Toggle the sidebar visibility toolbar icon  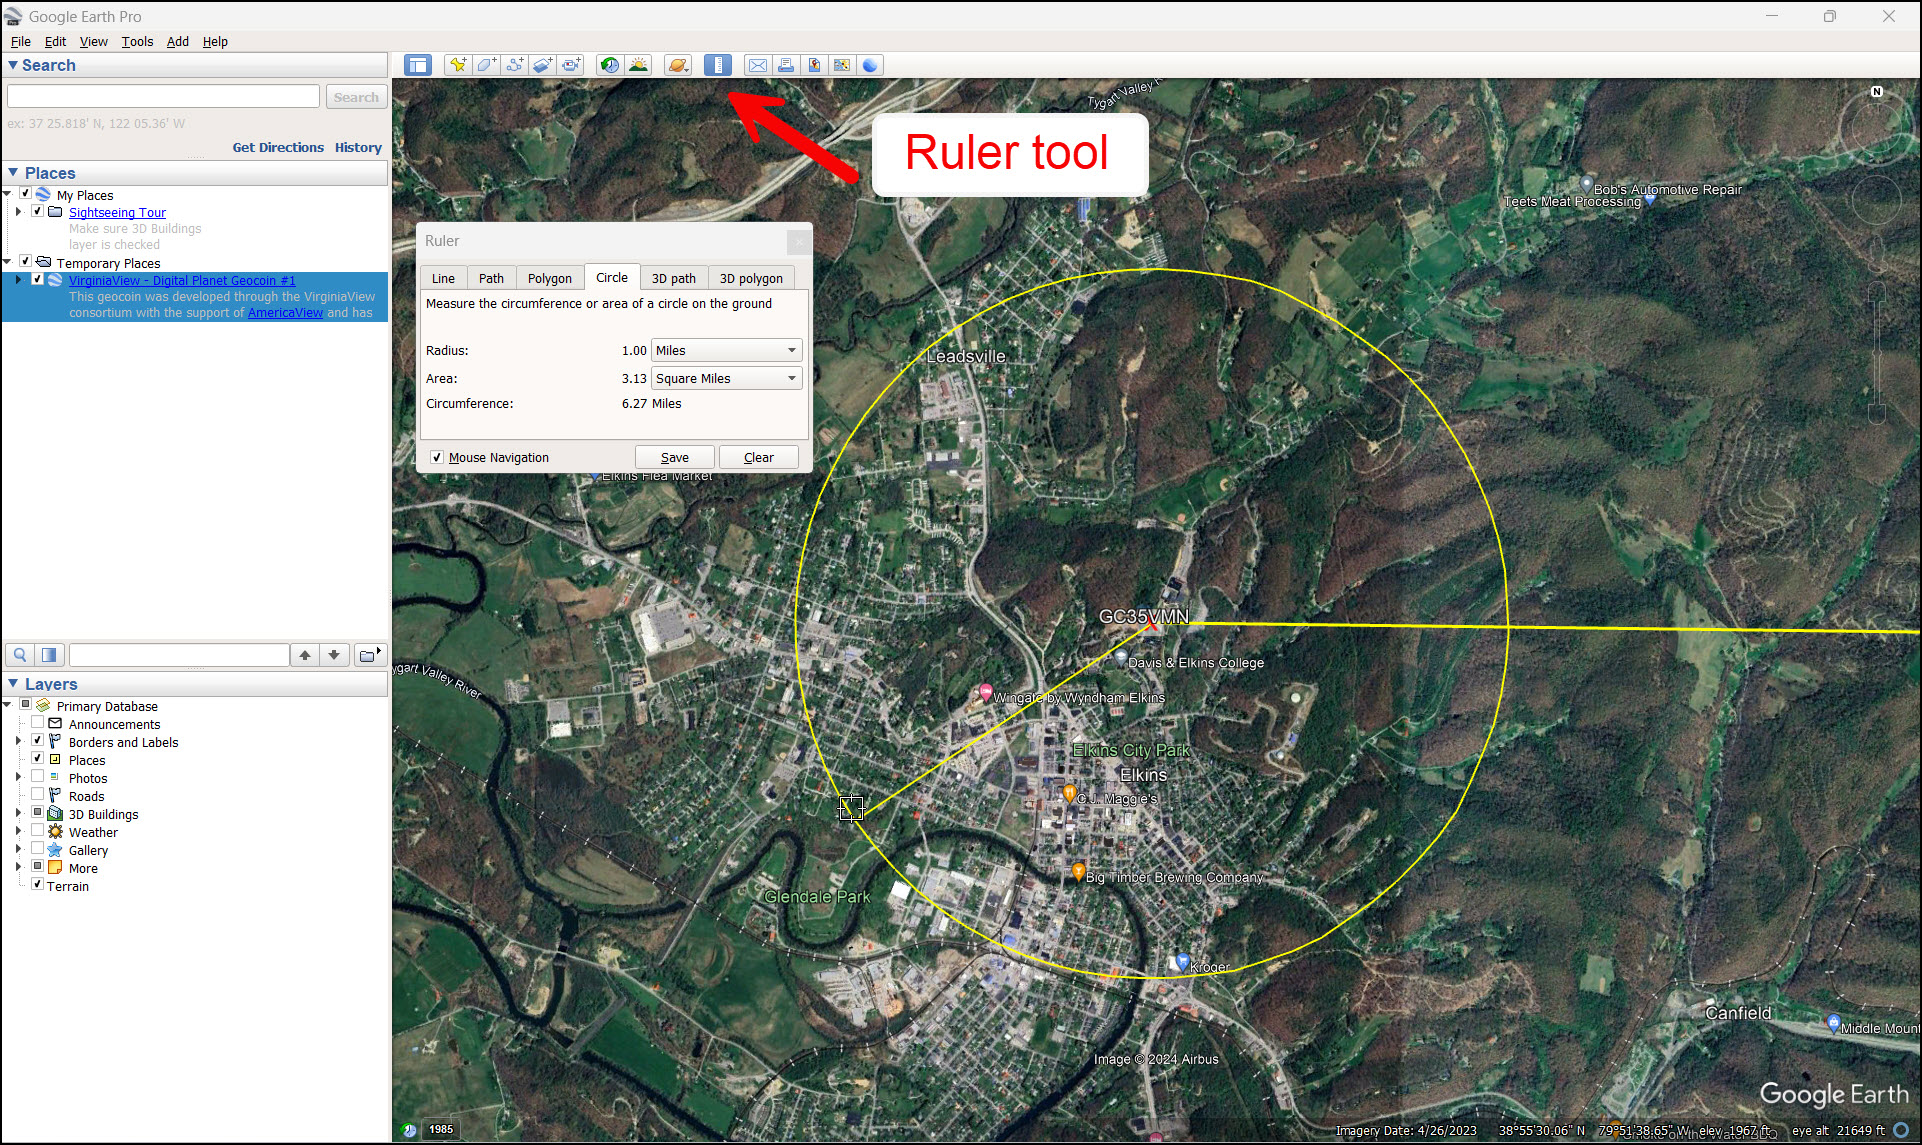[418, 66]
